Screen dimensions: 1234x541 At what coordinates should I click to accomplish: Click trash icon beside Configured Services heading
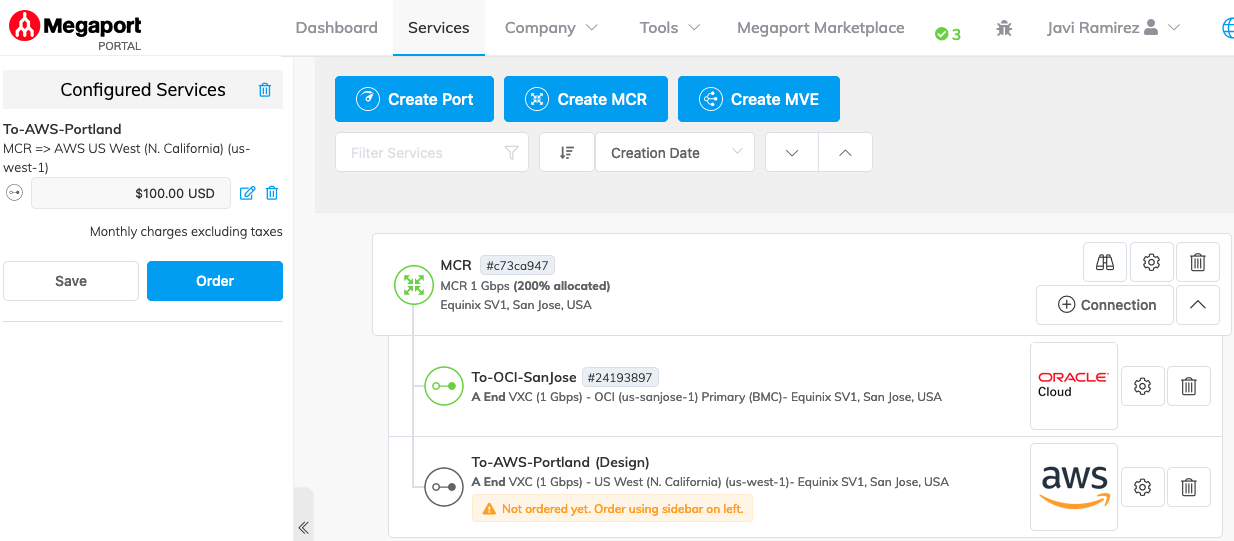(265, 90)
